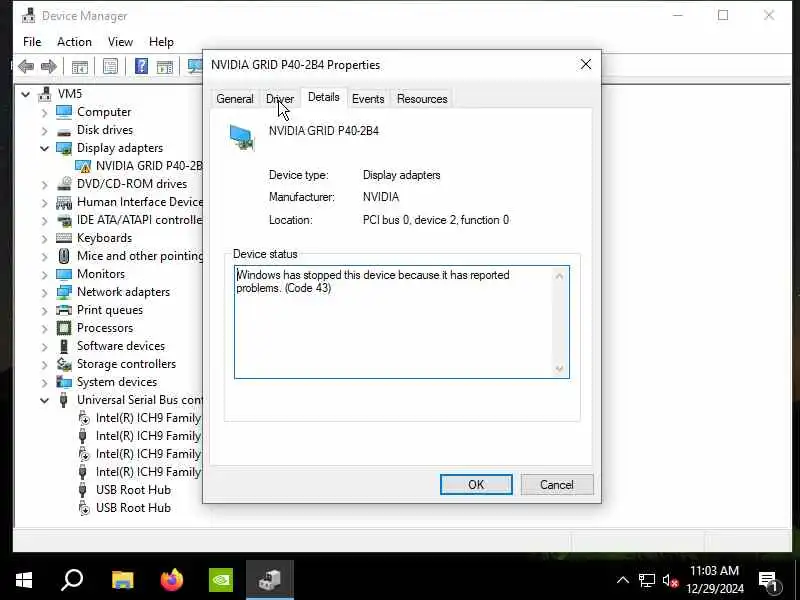Confirm the properties dialog with OK
Viewport: 800px width, 600px height.
(x=476, y=485)
